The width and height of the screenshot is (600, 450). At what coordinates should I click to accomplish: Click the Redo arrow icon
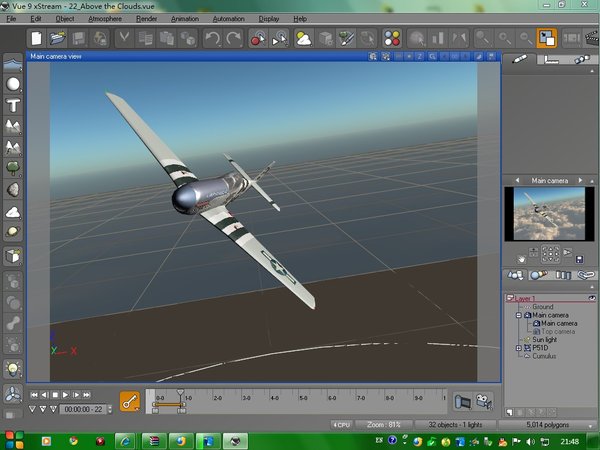click(x=233, y=39)
